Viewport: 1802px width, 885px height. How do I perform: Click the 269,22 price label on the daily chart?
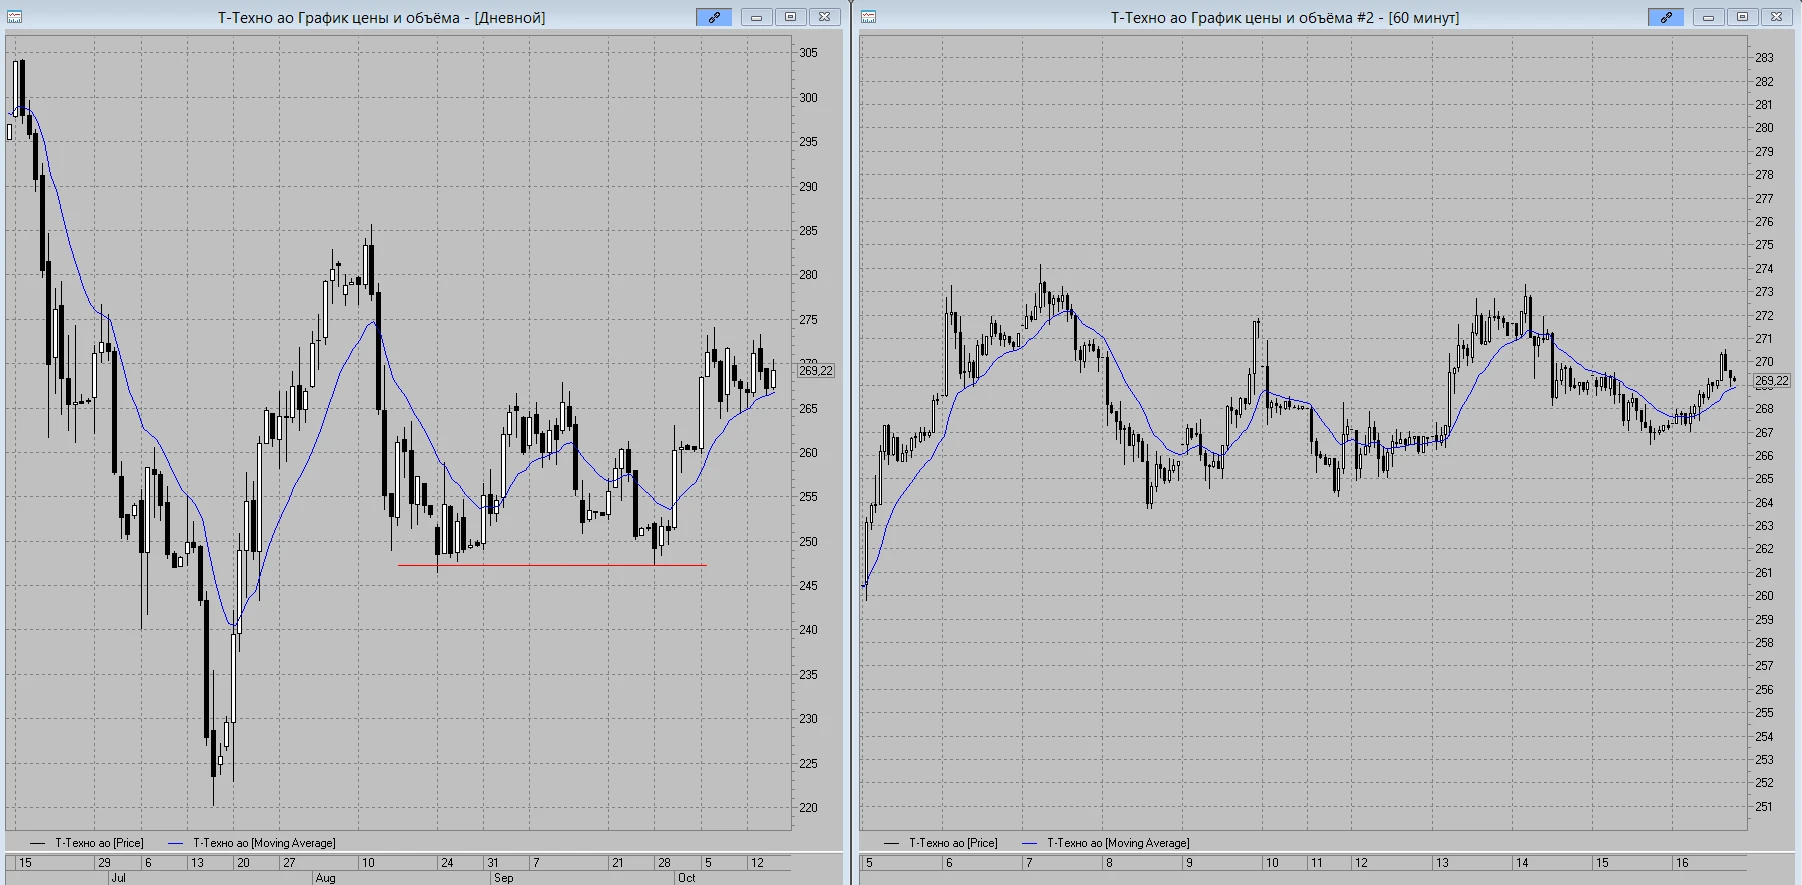(816, 371)
